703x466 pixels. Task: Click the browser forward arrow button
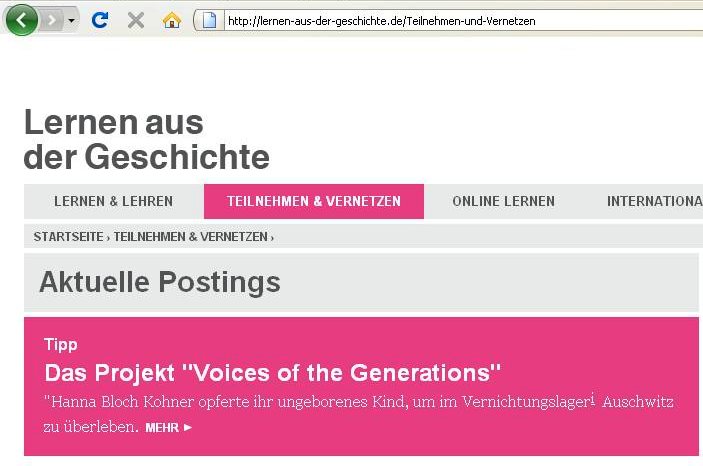tap(51, 19)
